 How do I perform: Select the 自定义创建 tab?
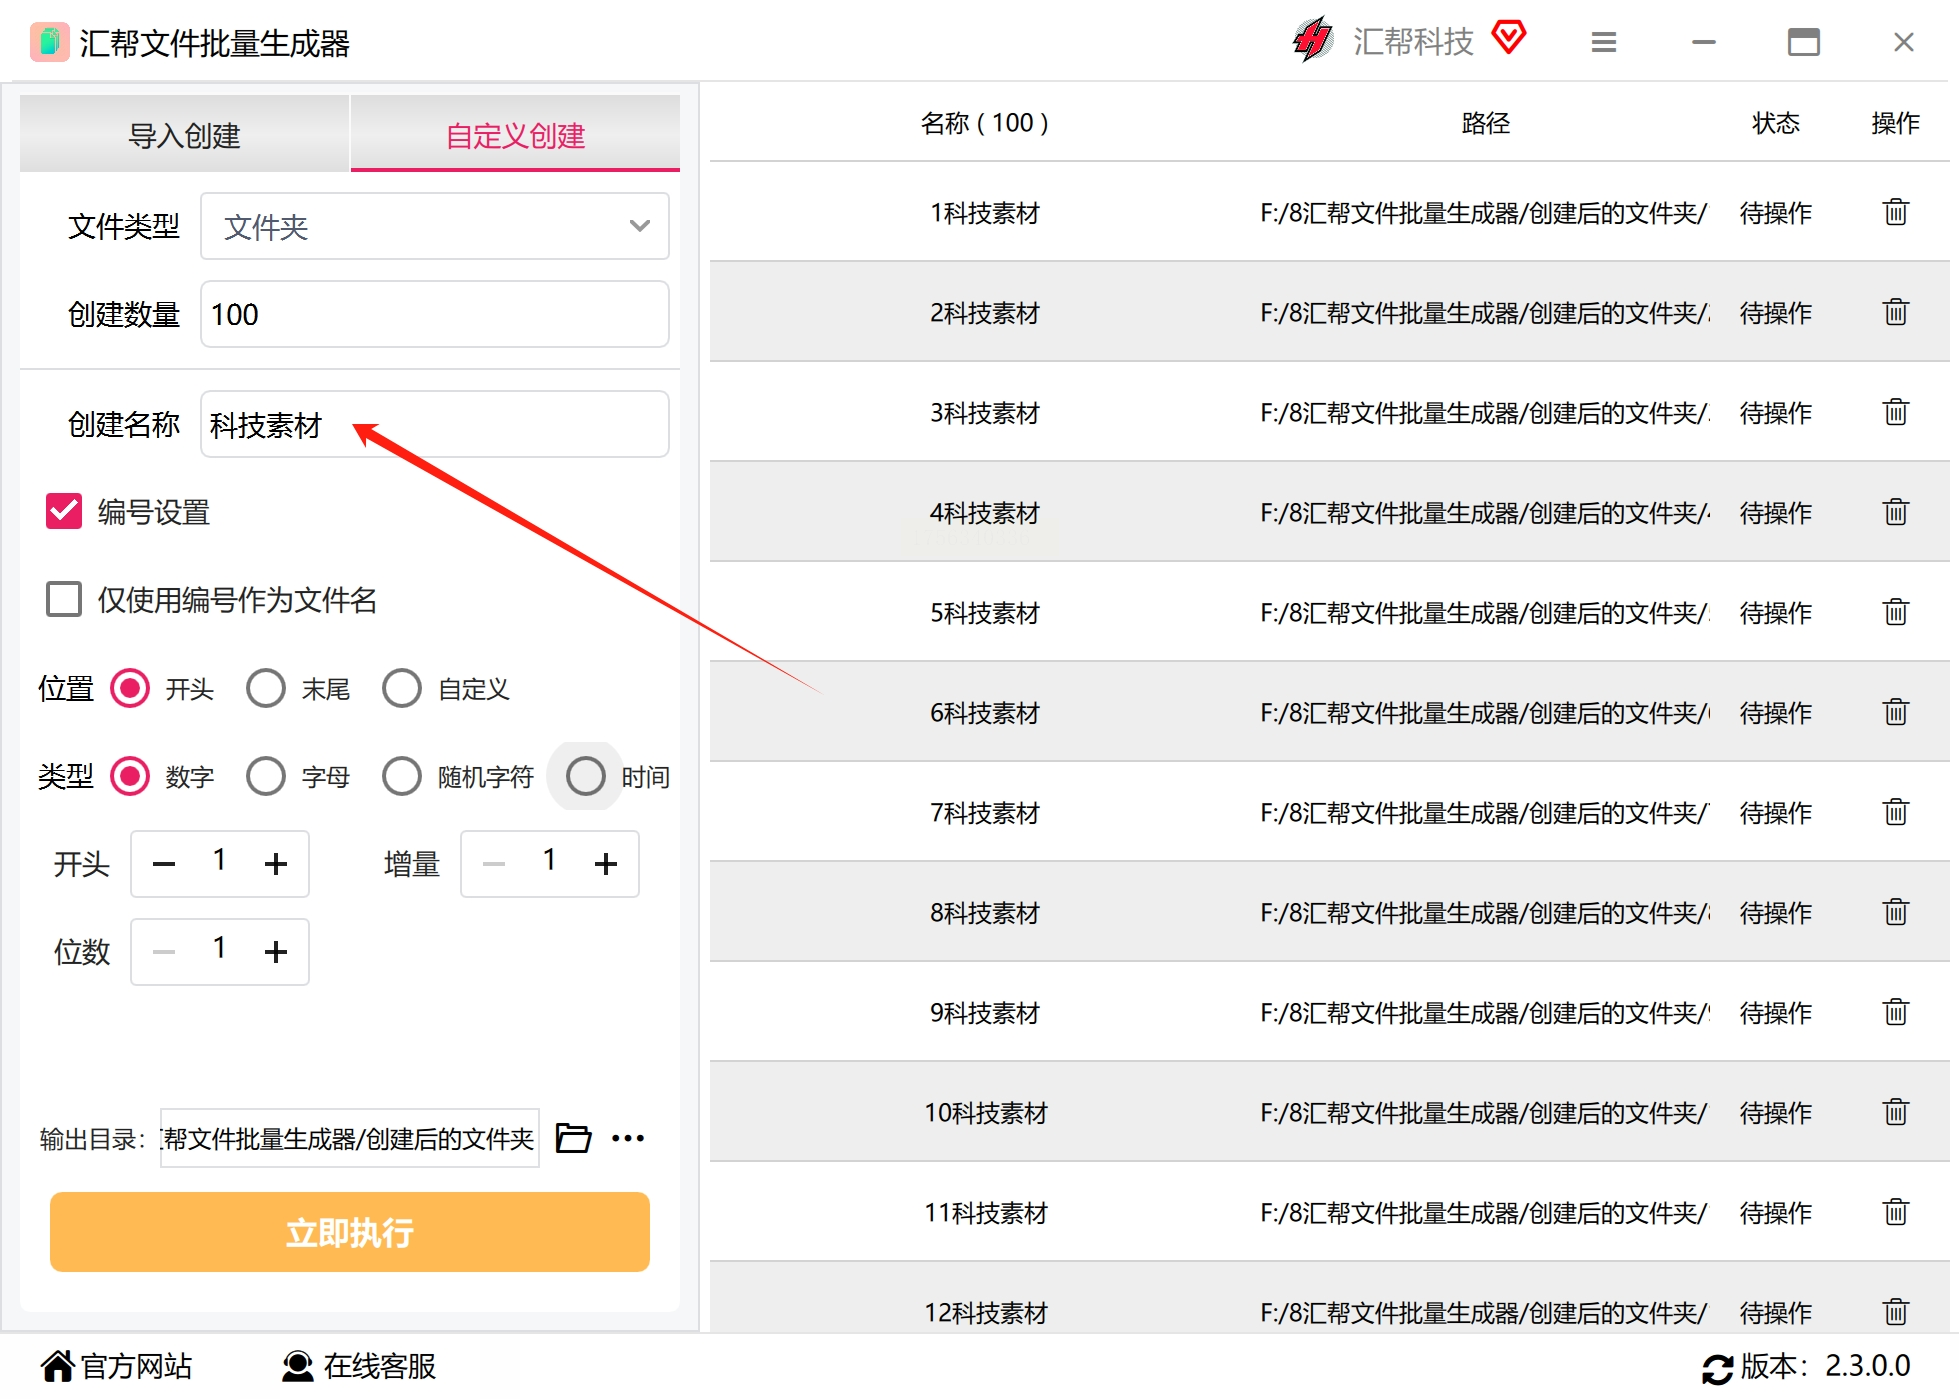(x=515, y=135)
